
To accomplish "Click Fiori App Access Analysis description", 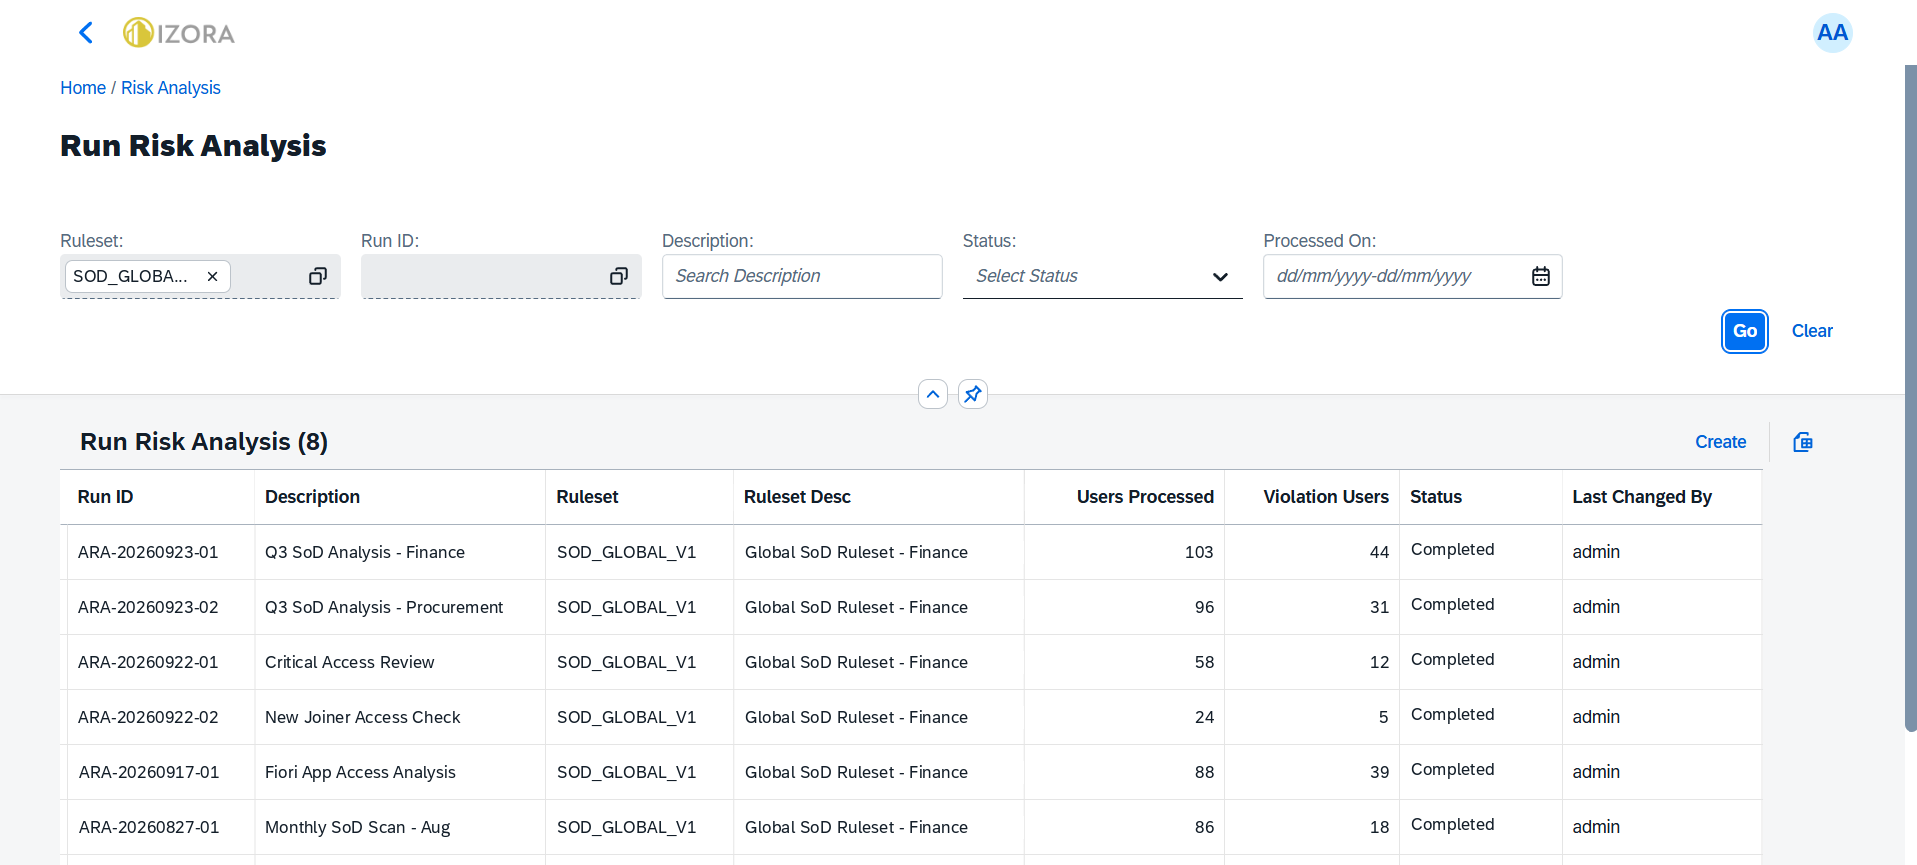I will pos(360,772).
